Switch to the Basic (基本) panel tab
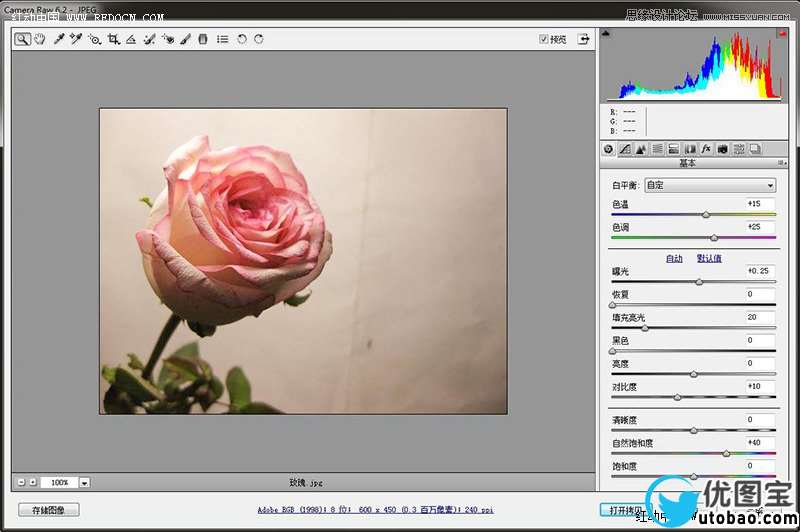This screenshot has width=800, height=532. (x=608, y=149)
